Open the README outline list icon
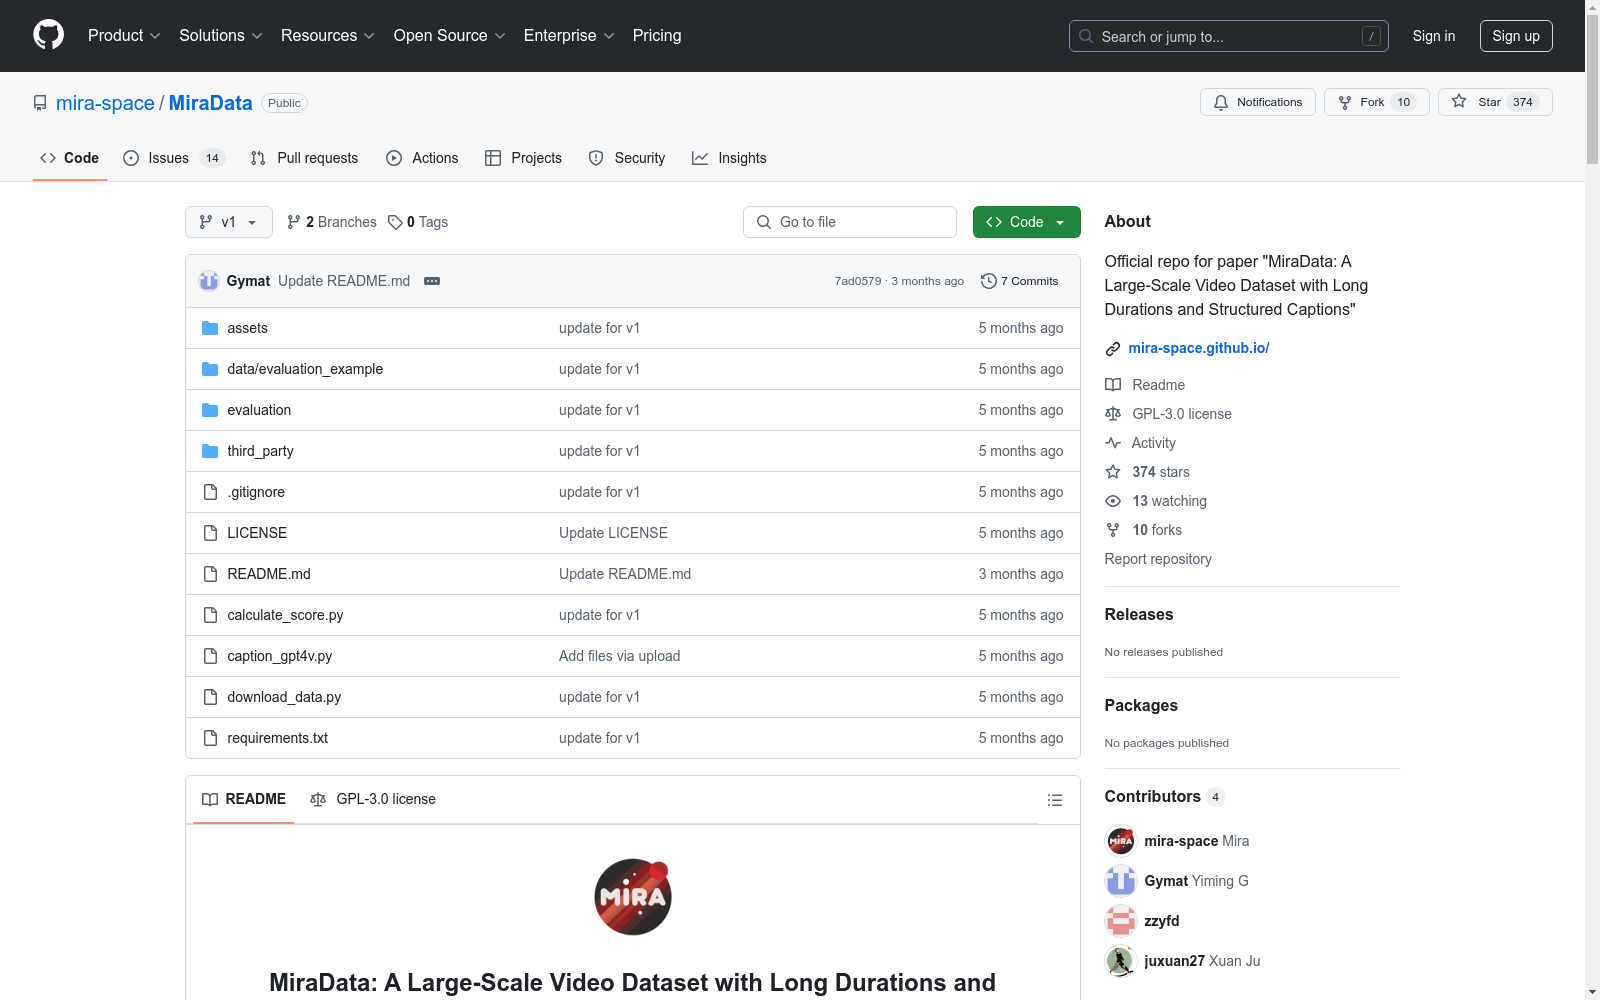 [x=1054, y=800]
